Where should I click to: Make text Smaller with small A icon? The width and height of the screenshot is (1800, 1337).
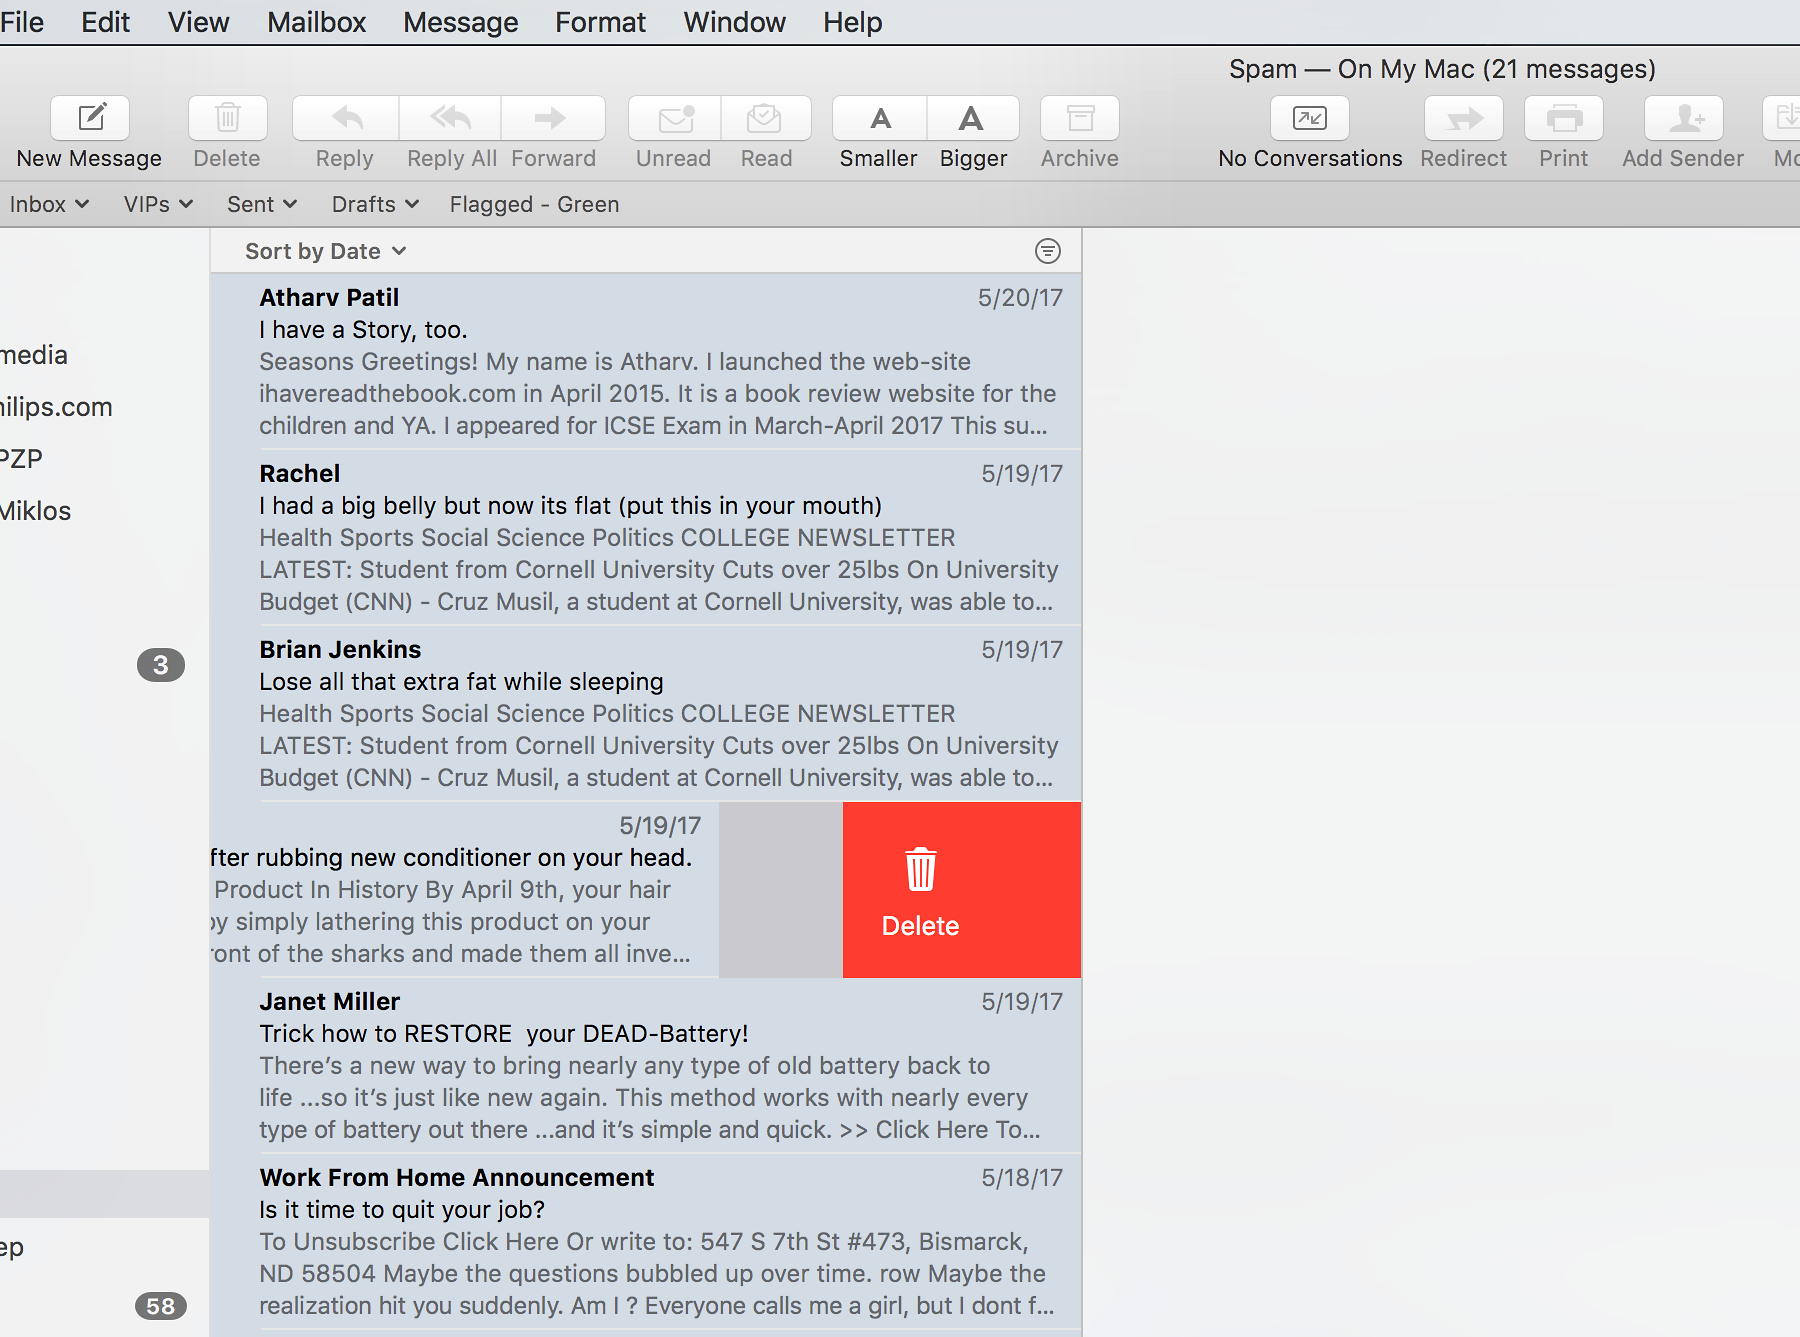pos(880,119)
